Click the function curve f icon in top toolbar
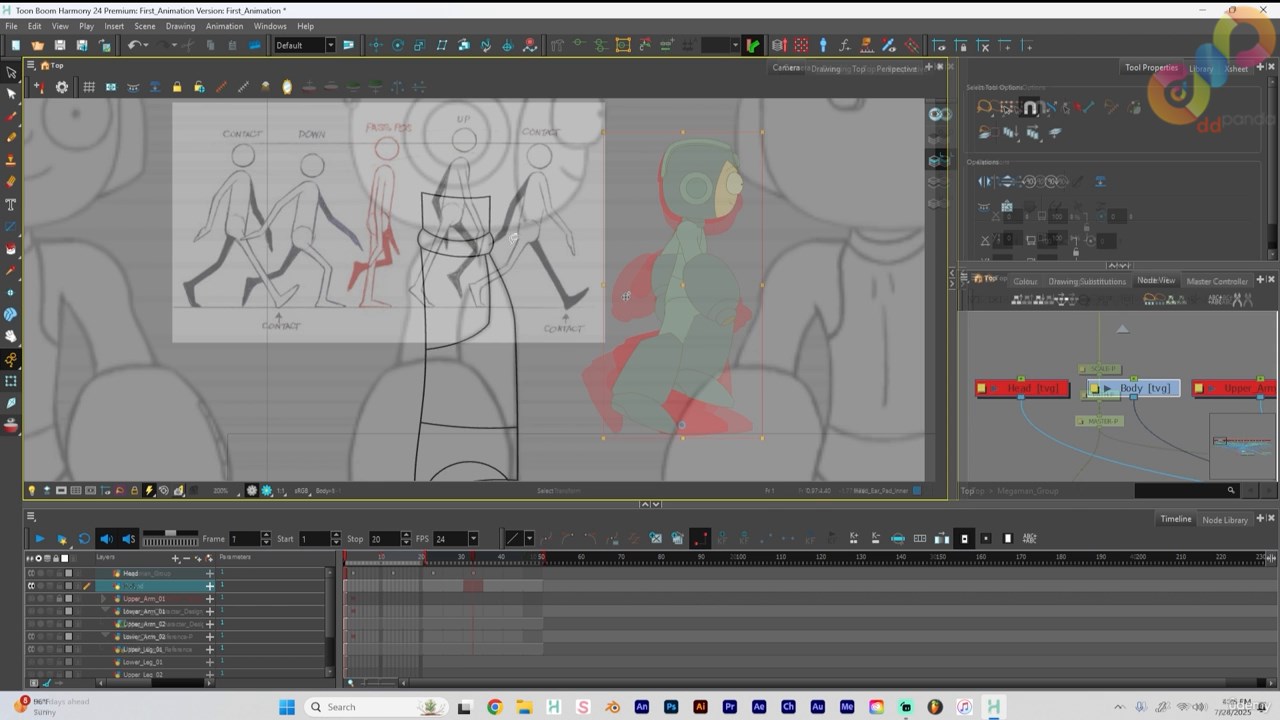The height and width of the screenshot is (720, 1280). [844, 45]
